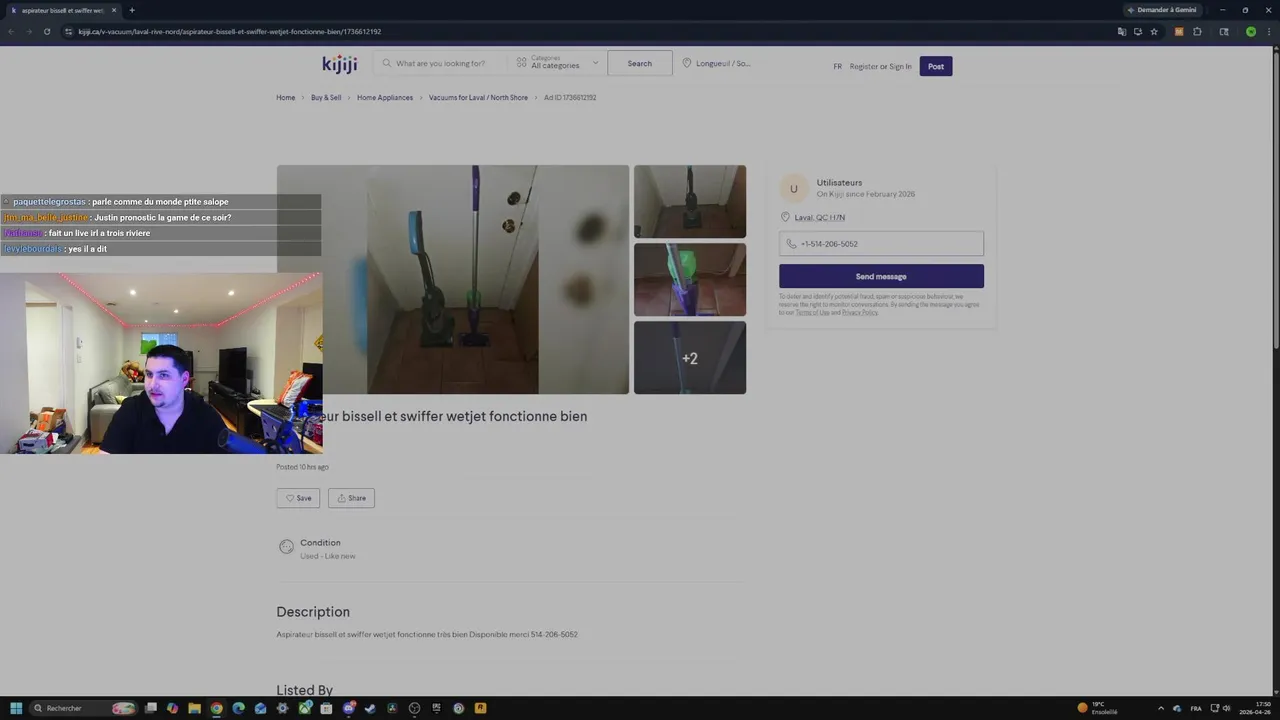This screenshot has height=720, width=1280.
Task: Show hidden system tray icons
Action: 1161,708
